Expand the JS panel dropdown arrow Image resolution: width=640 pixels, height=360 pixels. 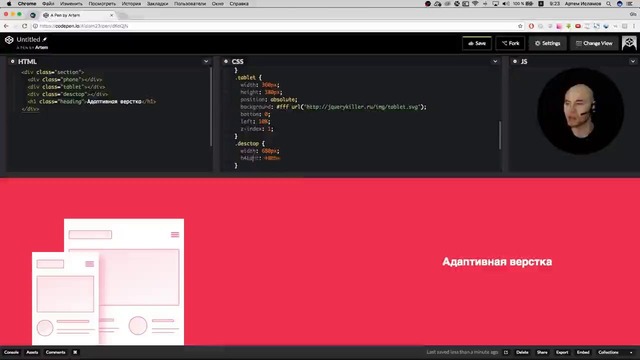(633, 61)
